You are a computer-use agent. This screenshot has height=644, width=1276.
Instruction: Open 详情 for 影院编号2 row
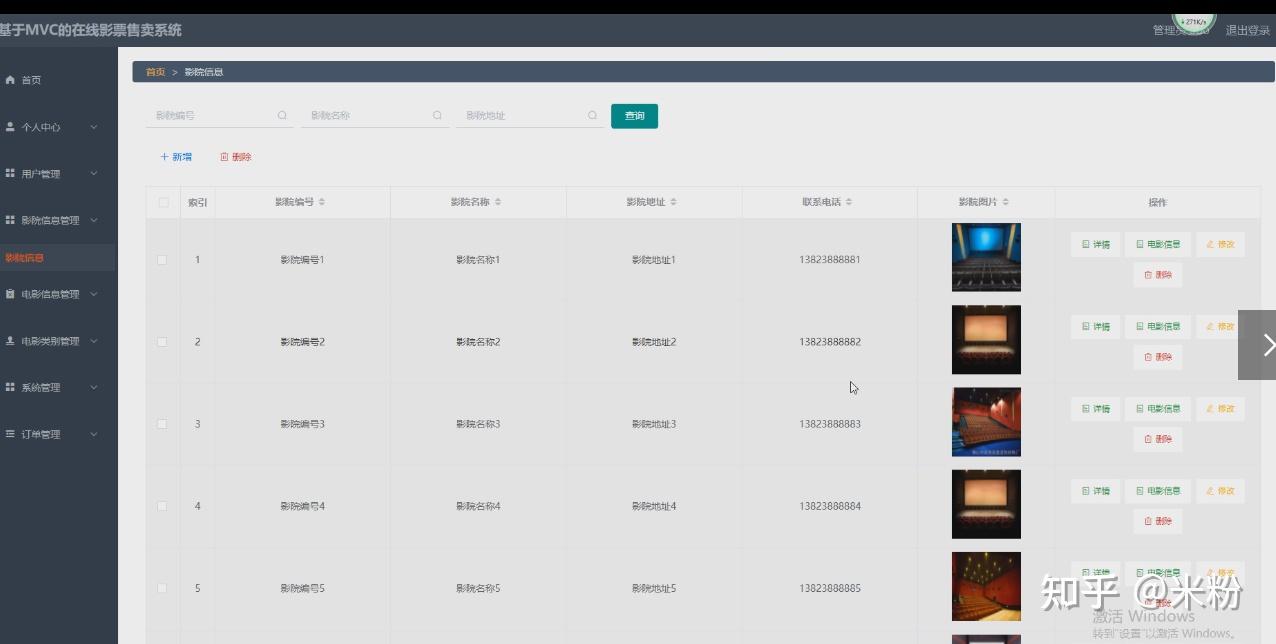click(x=1095, y=326)
